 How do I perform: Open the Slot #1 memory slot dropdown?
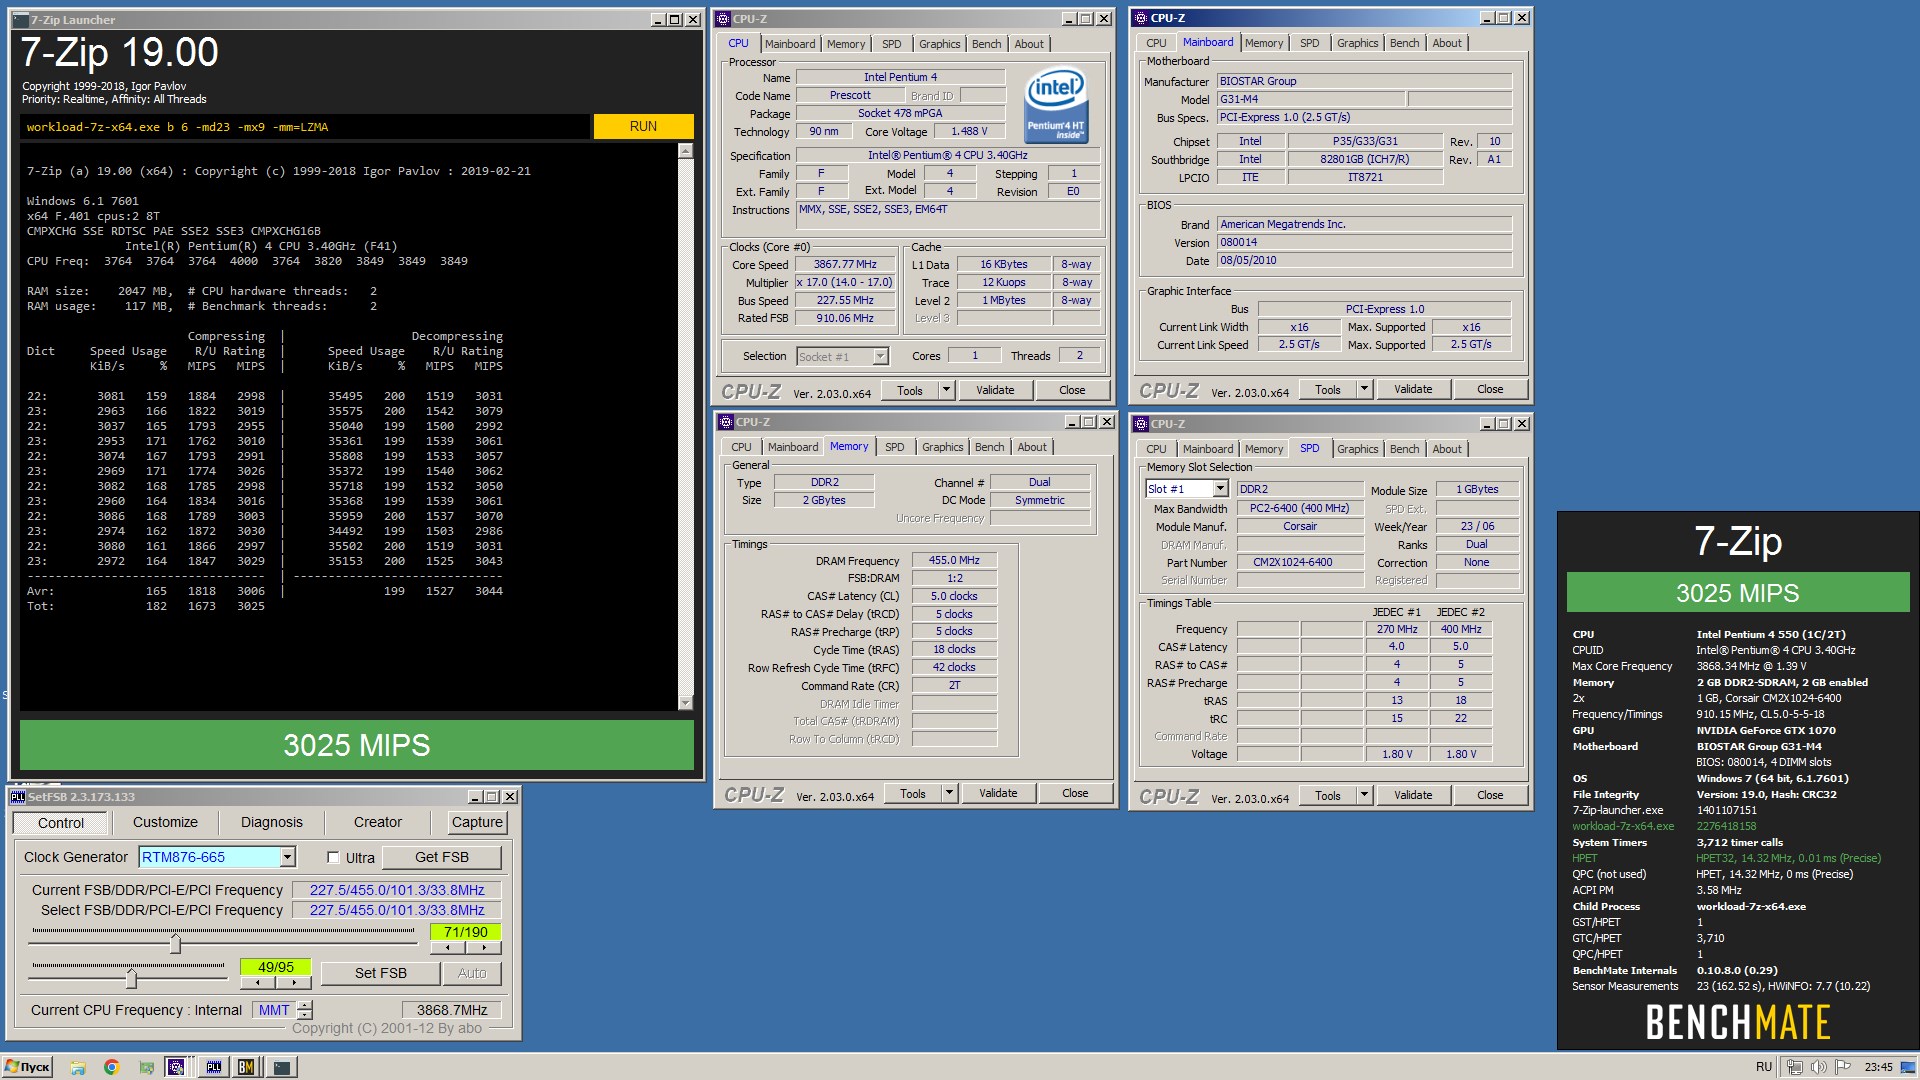1220,489
